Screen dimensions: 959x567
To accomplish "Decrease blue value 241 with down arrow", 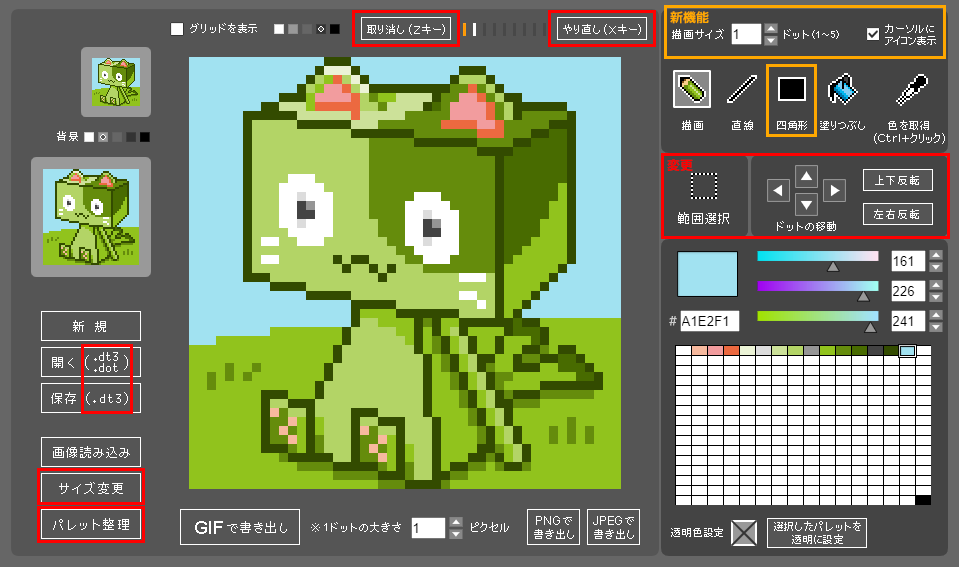I will pos(935,327).
